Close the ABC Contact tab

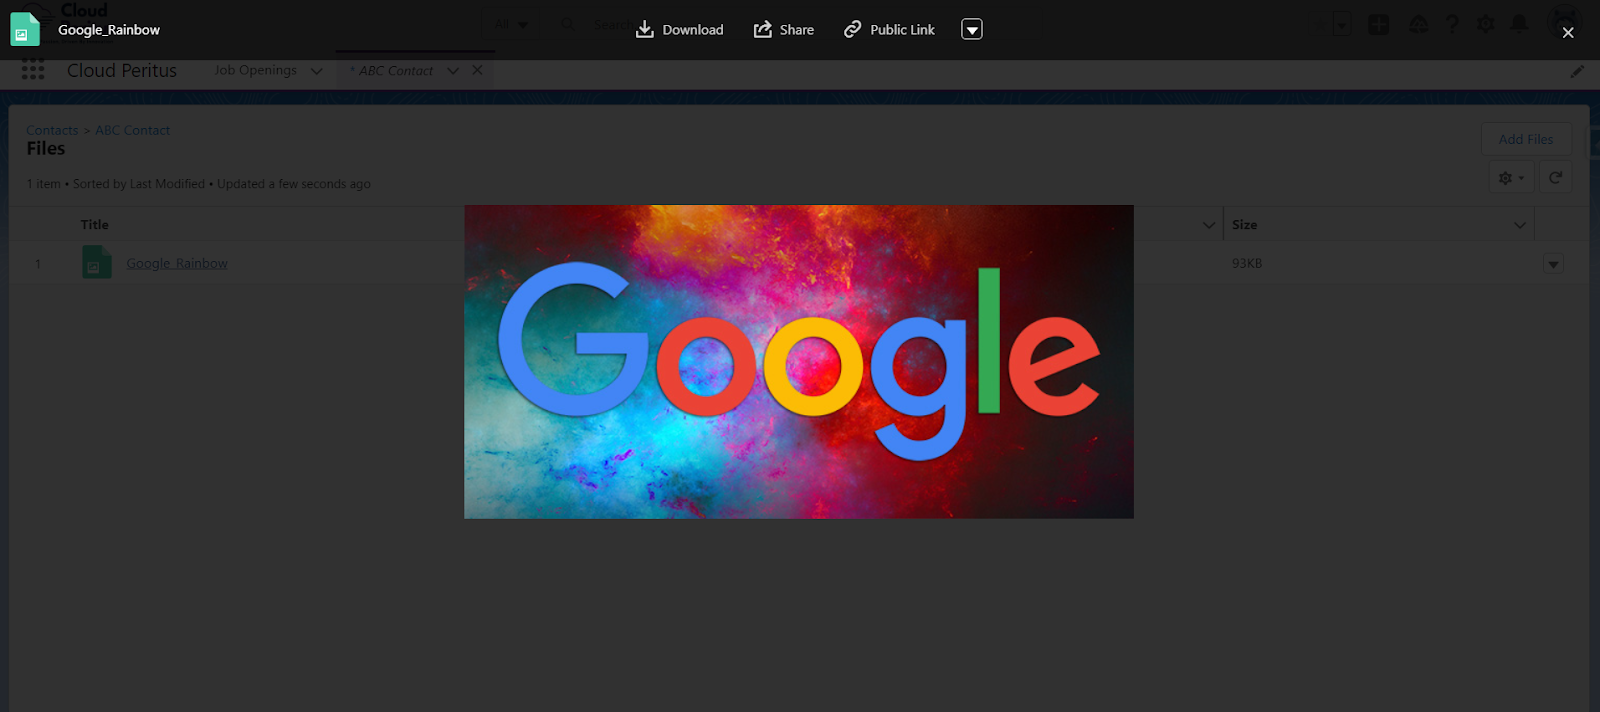point(477,70)
